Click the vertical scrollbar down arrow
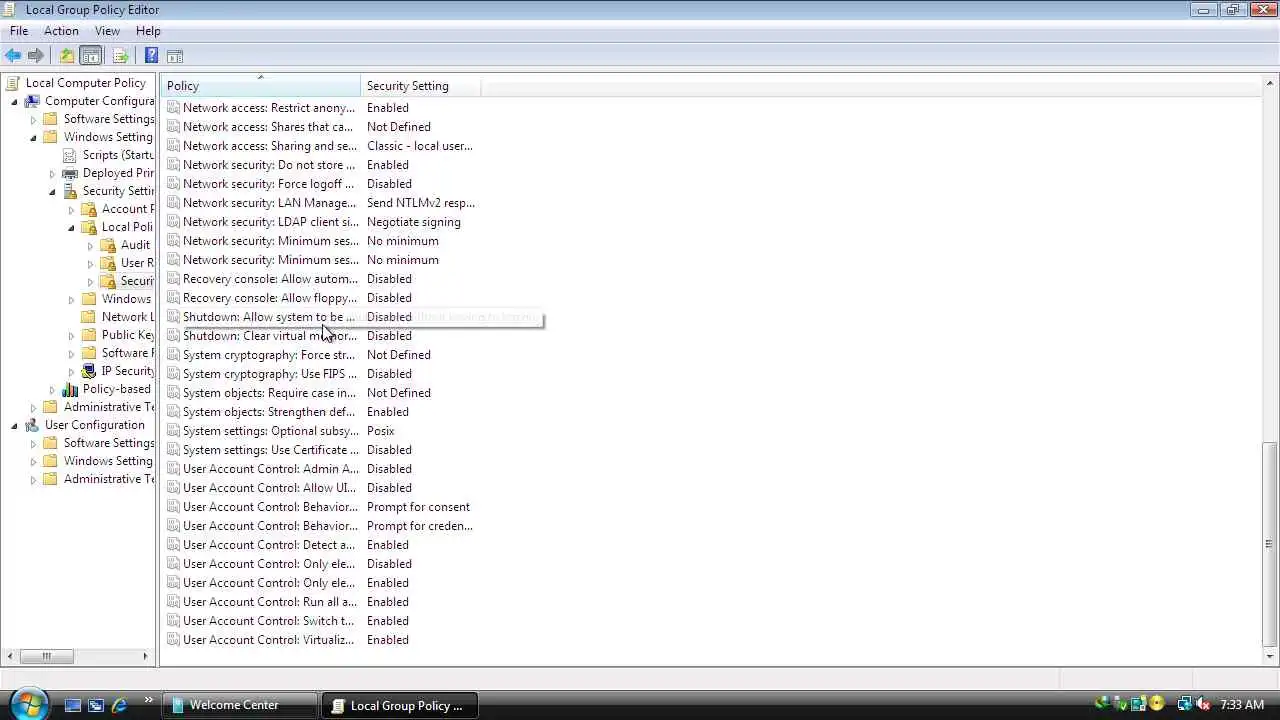The height and width of the screenshot is (720, 1280). coord(1270,656)
